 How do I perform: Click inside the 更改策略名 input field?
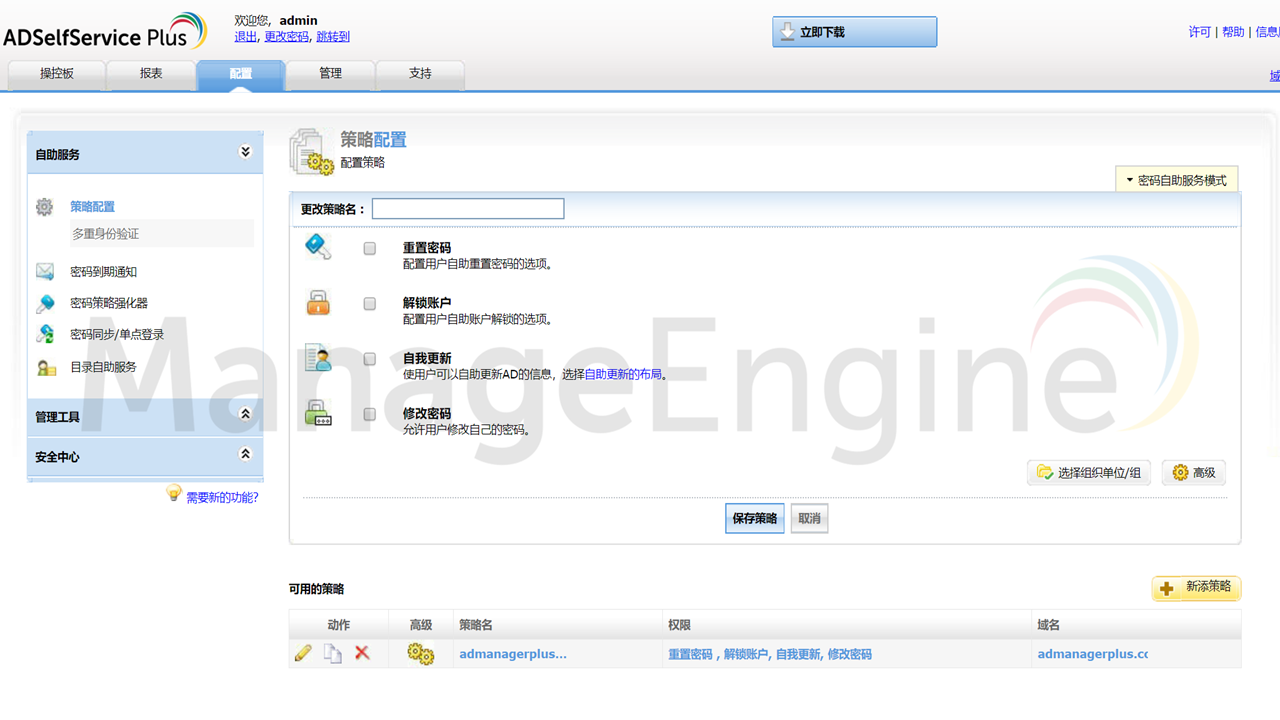tap(467, 208)
